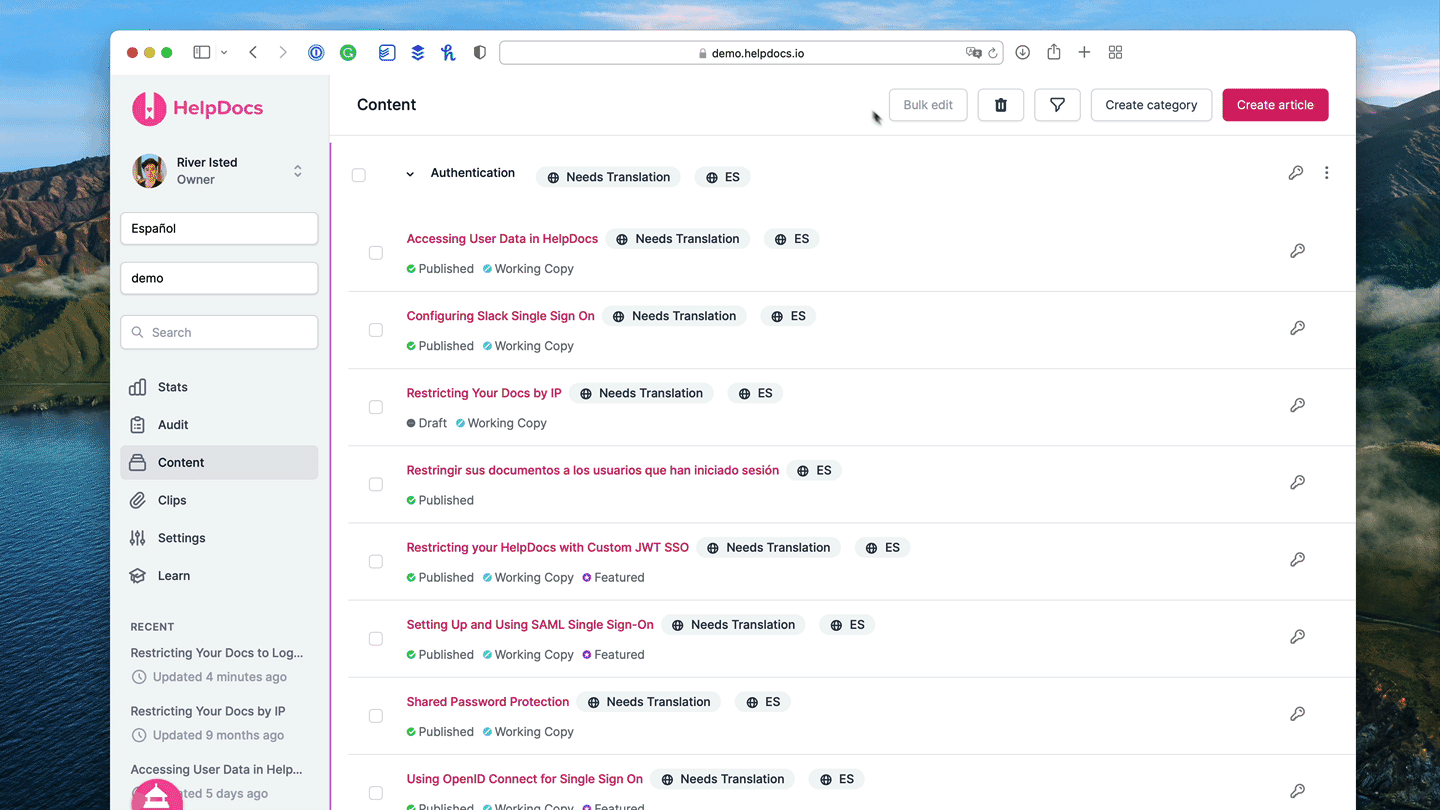Click the key icon for Authentication category
The height and width of the screenshot is (810, 1440).
(x=1296, y=173)
